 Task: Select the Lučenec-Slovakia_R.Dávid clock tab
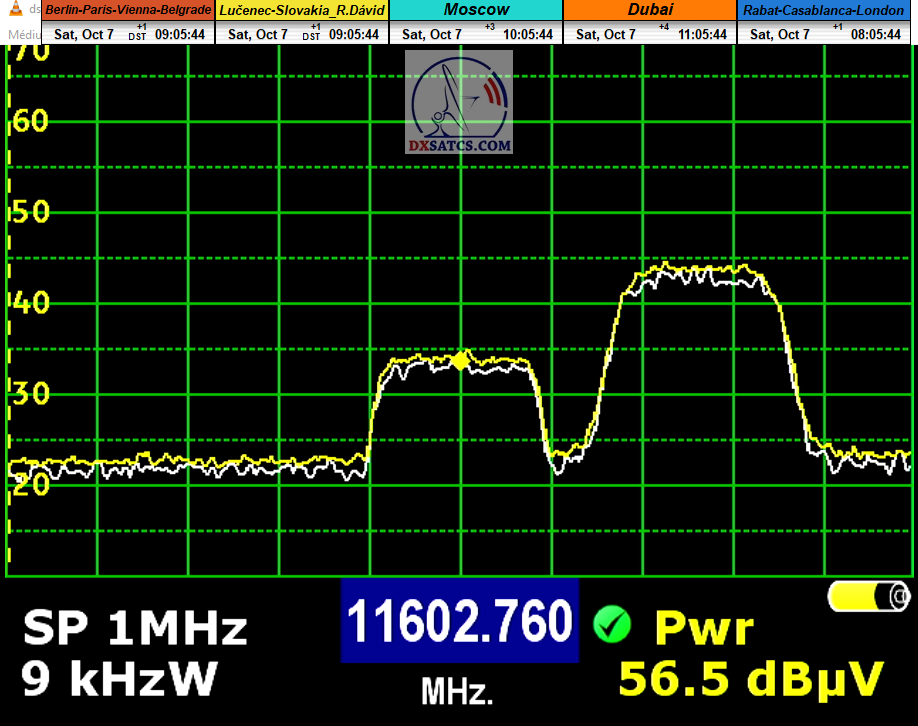(x=303, y=10)
